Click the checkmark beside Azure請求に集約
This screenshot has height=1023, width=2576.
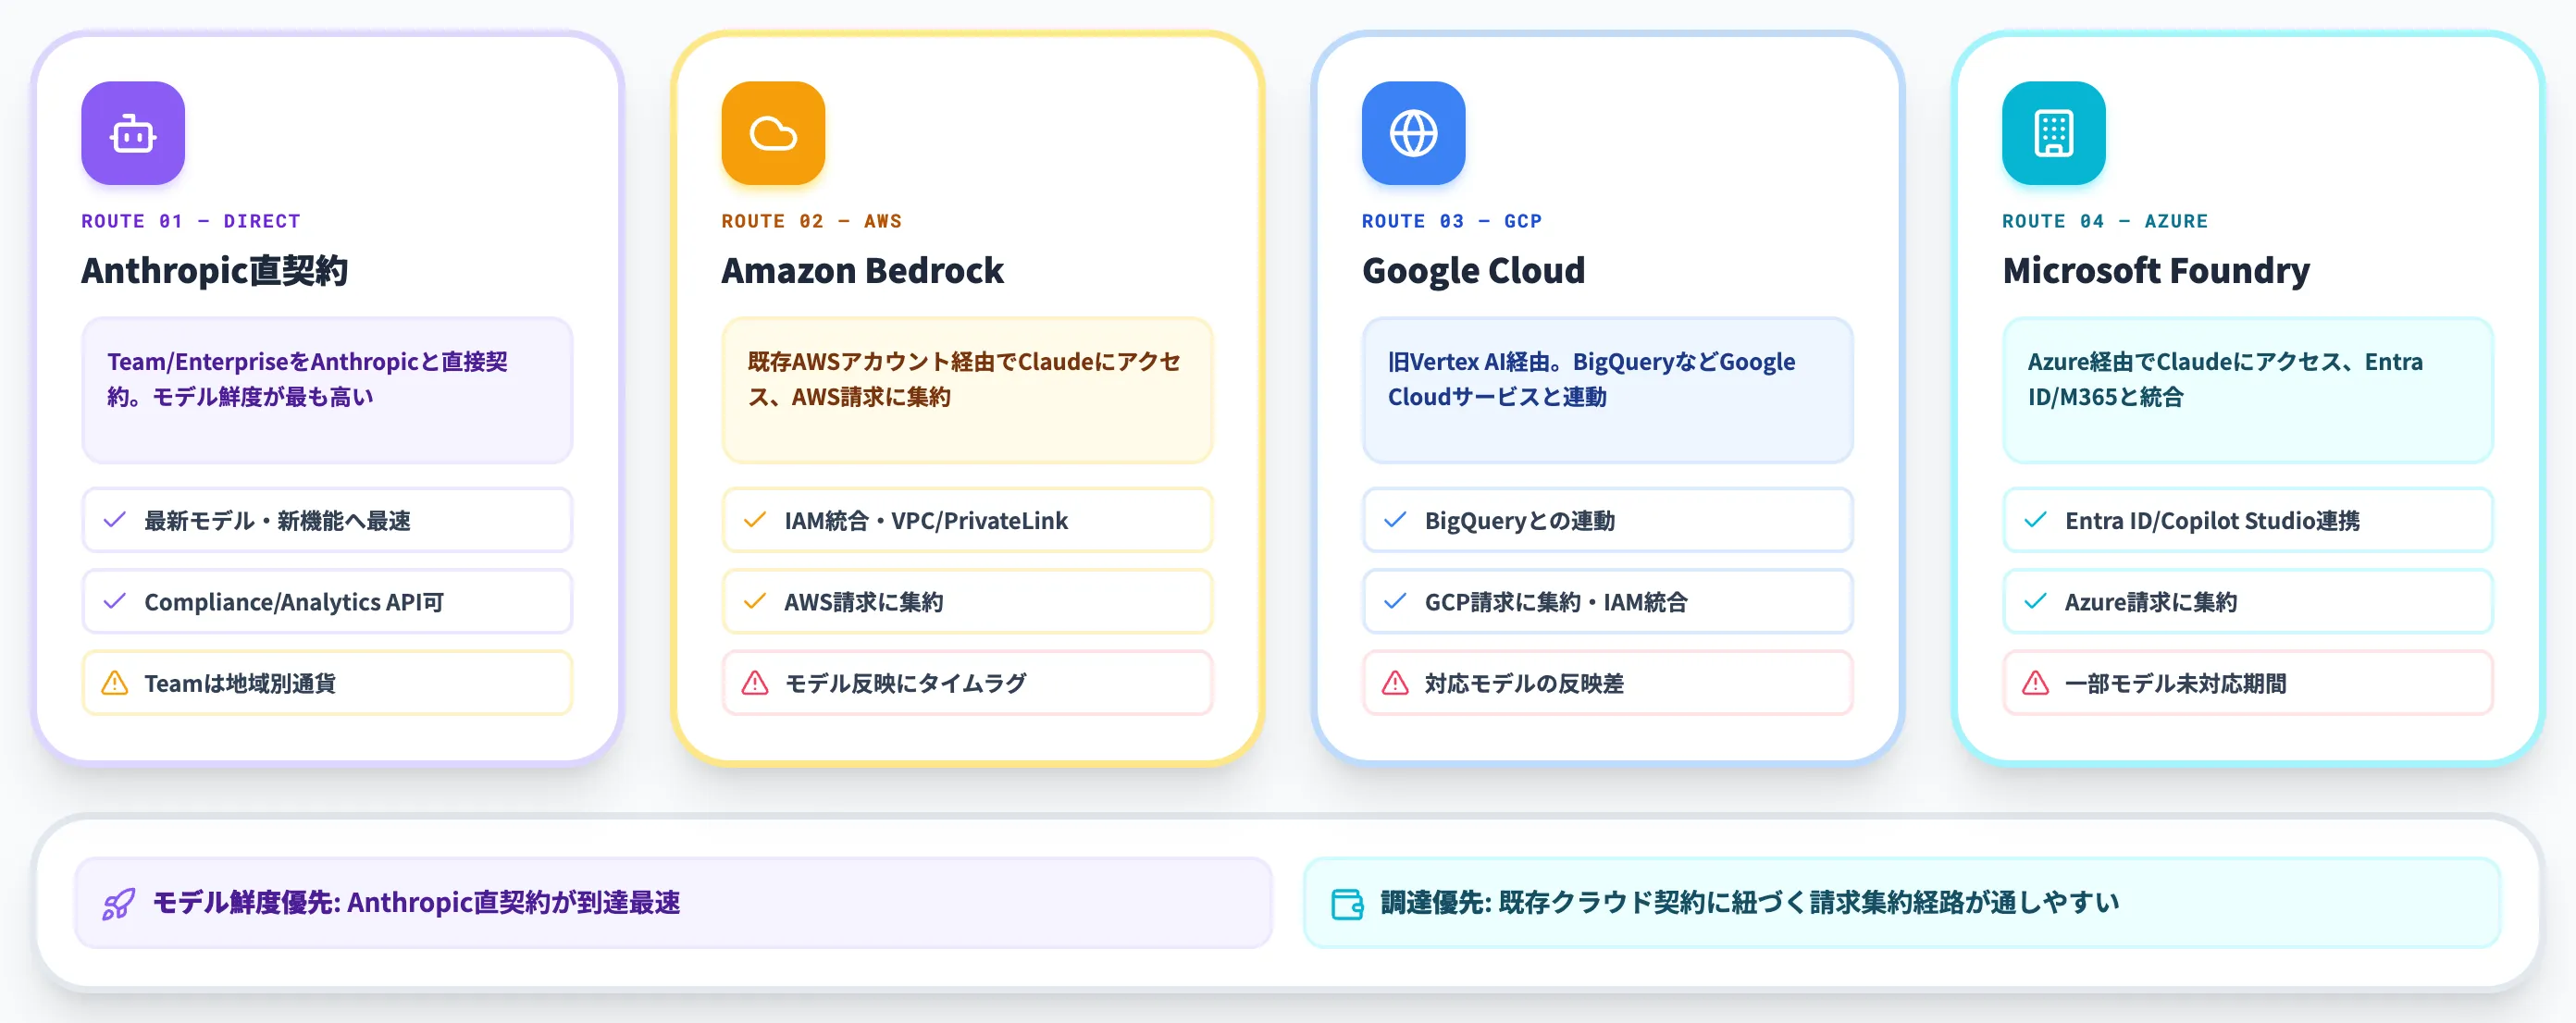(x=2035, y=601)
